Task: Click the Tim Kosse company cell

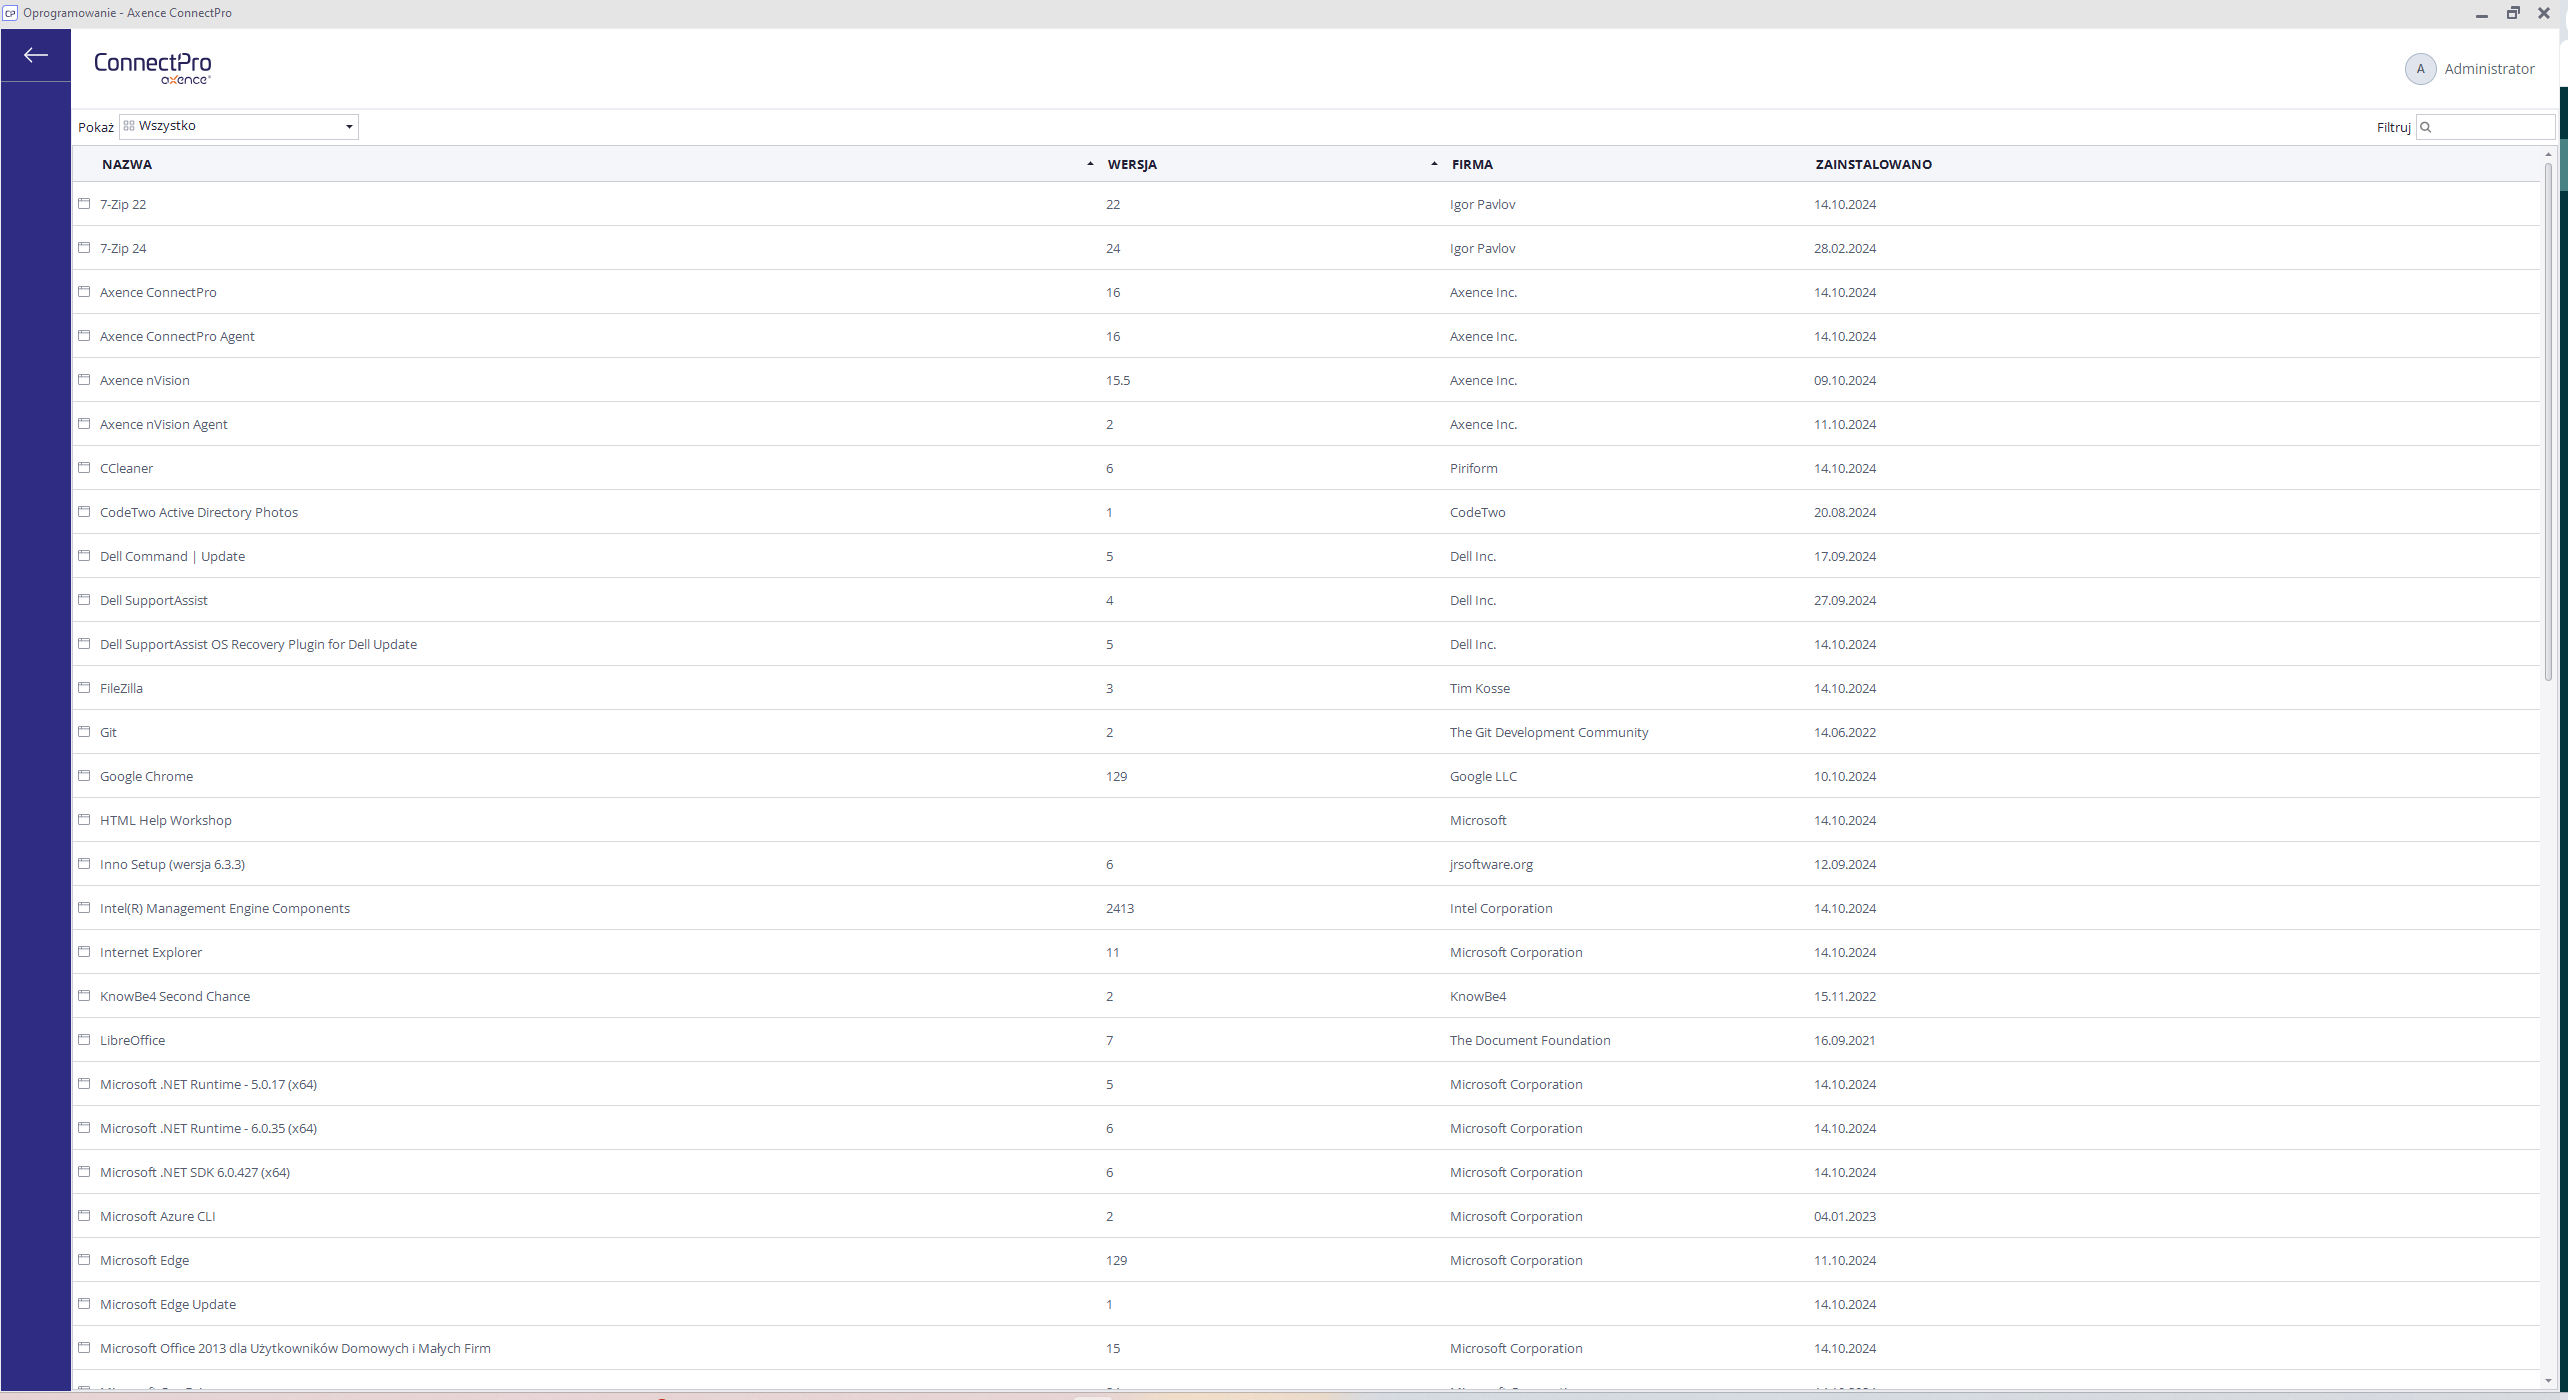Action: 1480,688
